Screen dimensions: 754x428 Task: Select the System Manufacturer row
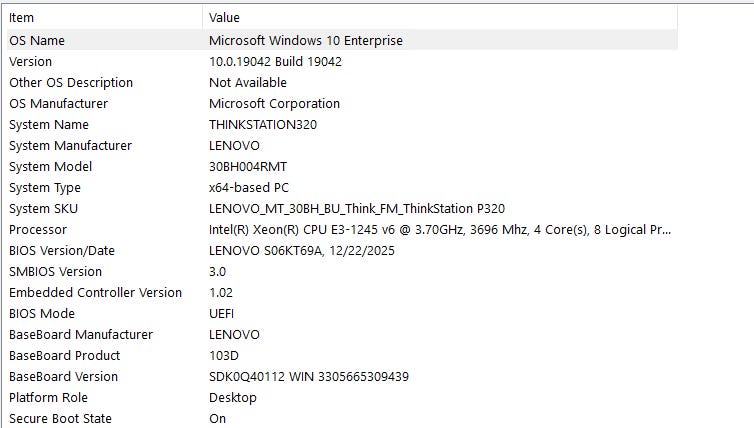pyautogui.click(x=342, y=146)
